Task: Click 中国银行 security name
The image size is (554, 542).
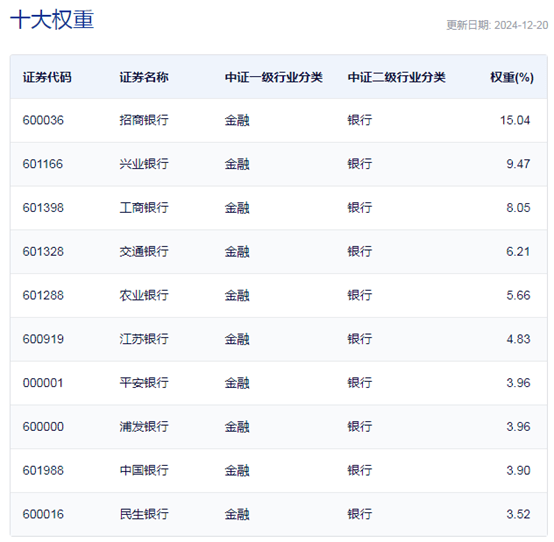Action: coord(144,471)
